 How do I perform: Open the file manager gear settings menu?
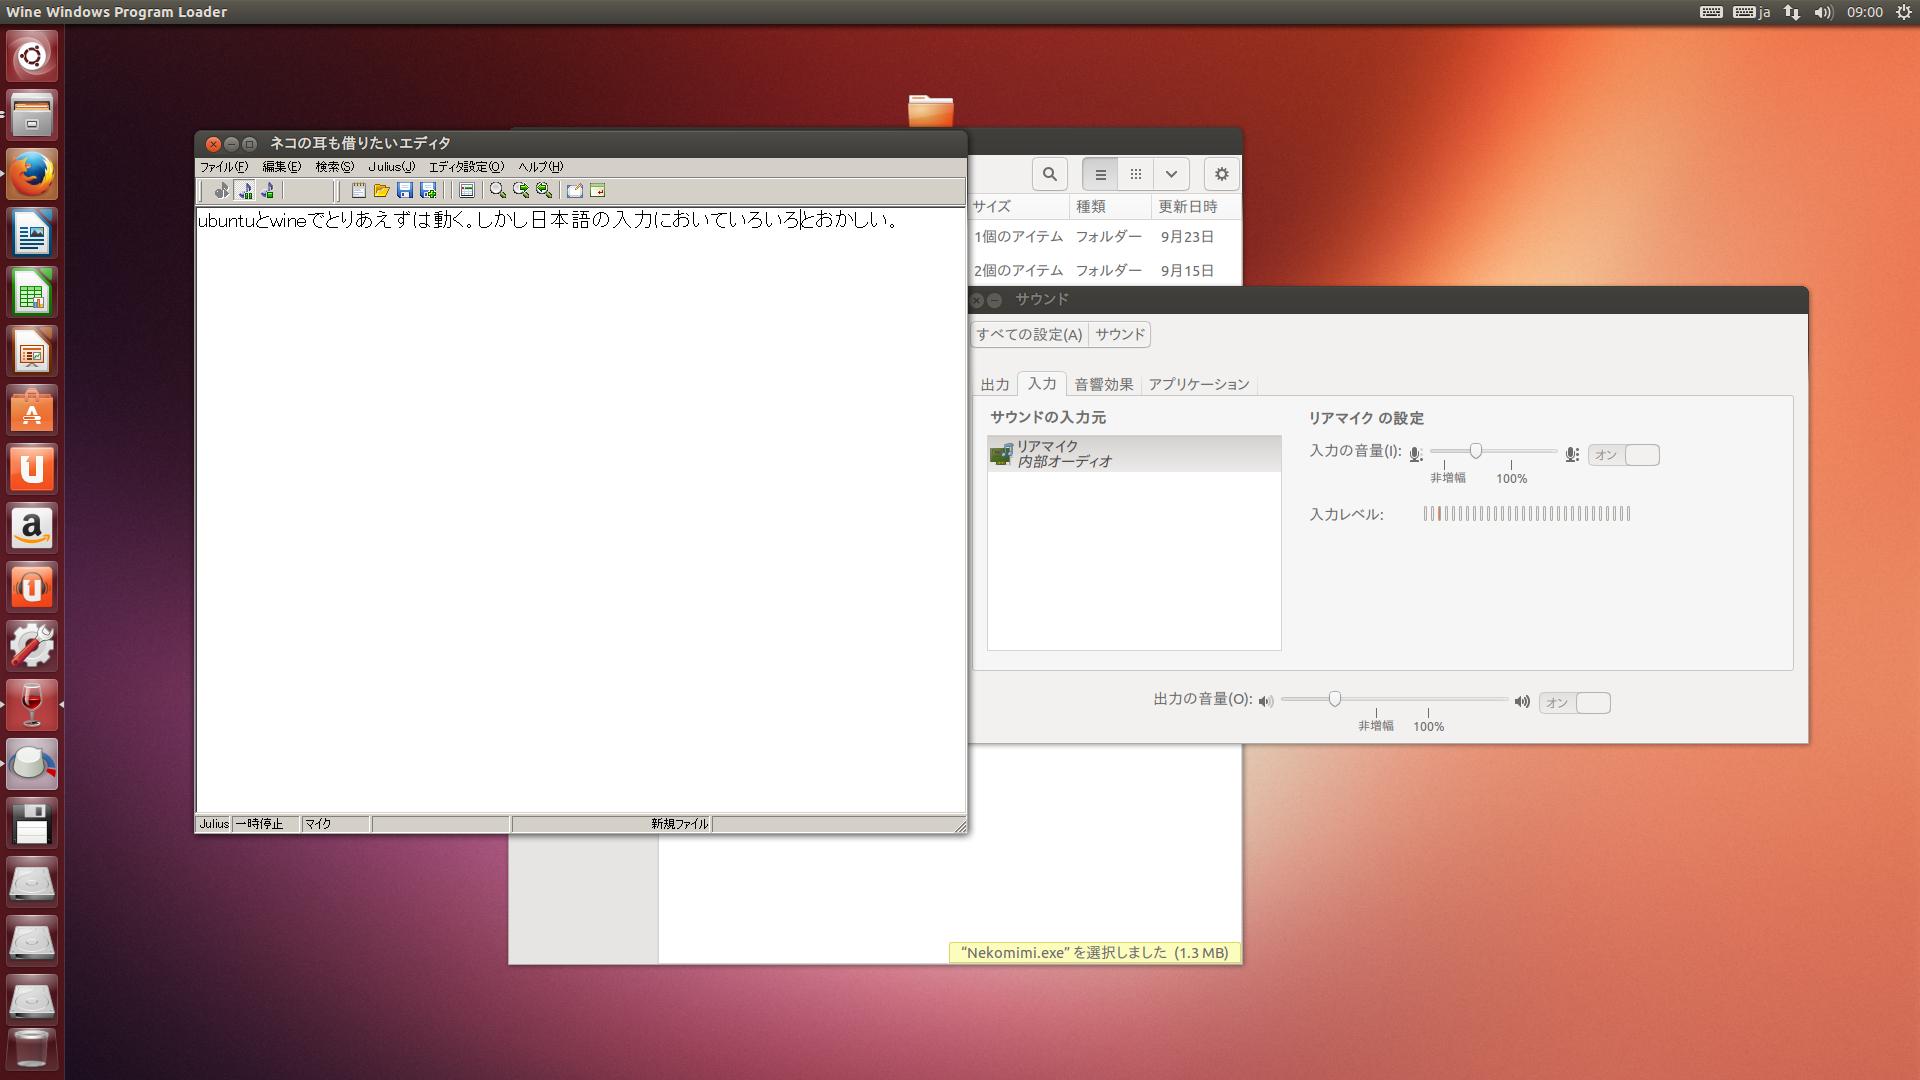1221,174
